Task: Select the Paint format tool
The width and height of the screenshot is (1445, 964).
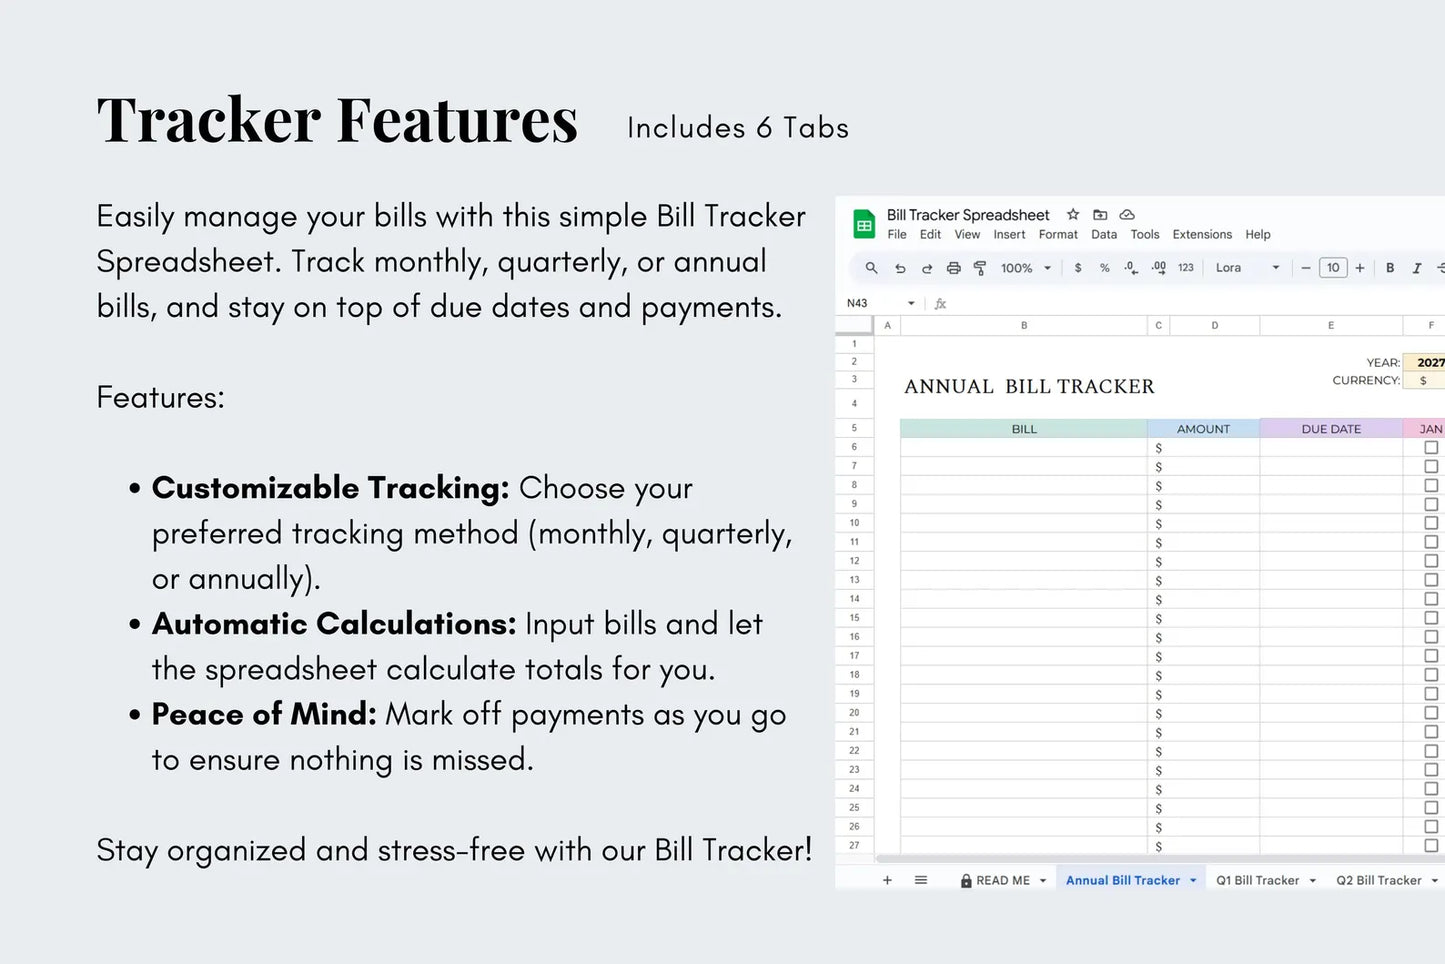Action: (x=980, y=268)
